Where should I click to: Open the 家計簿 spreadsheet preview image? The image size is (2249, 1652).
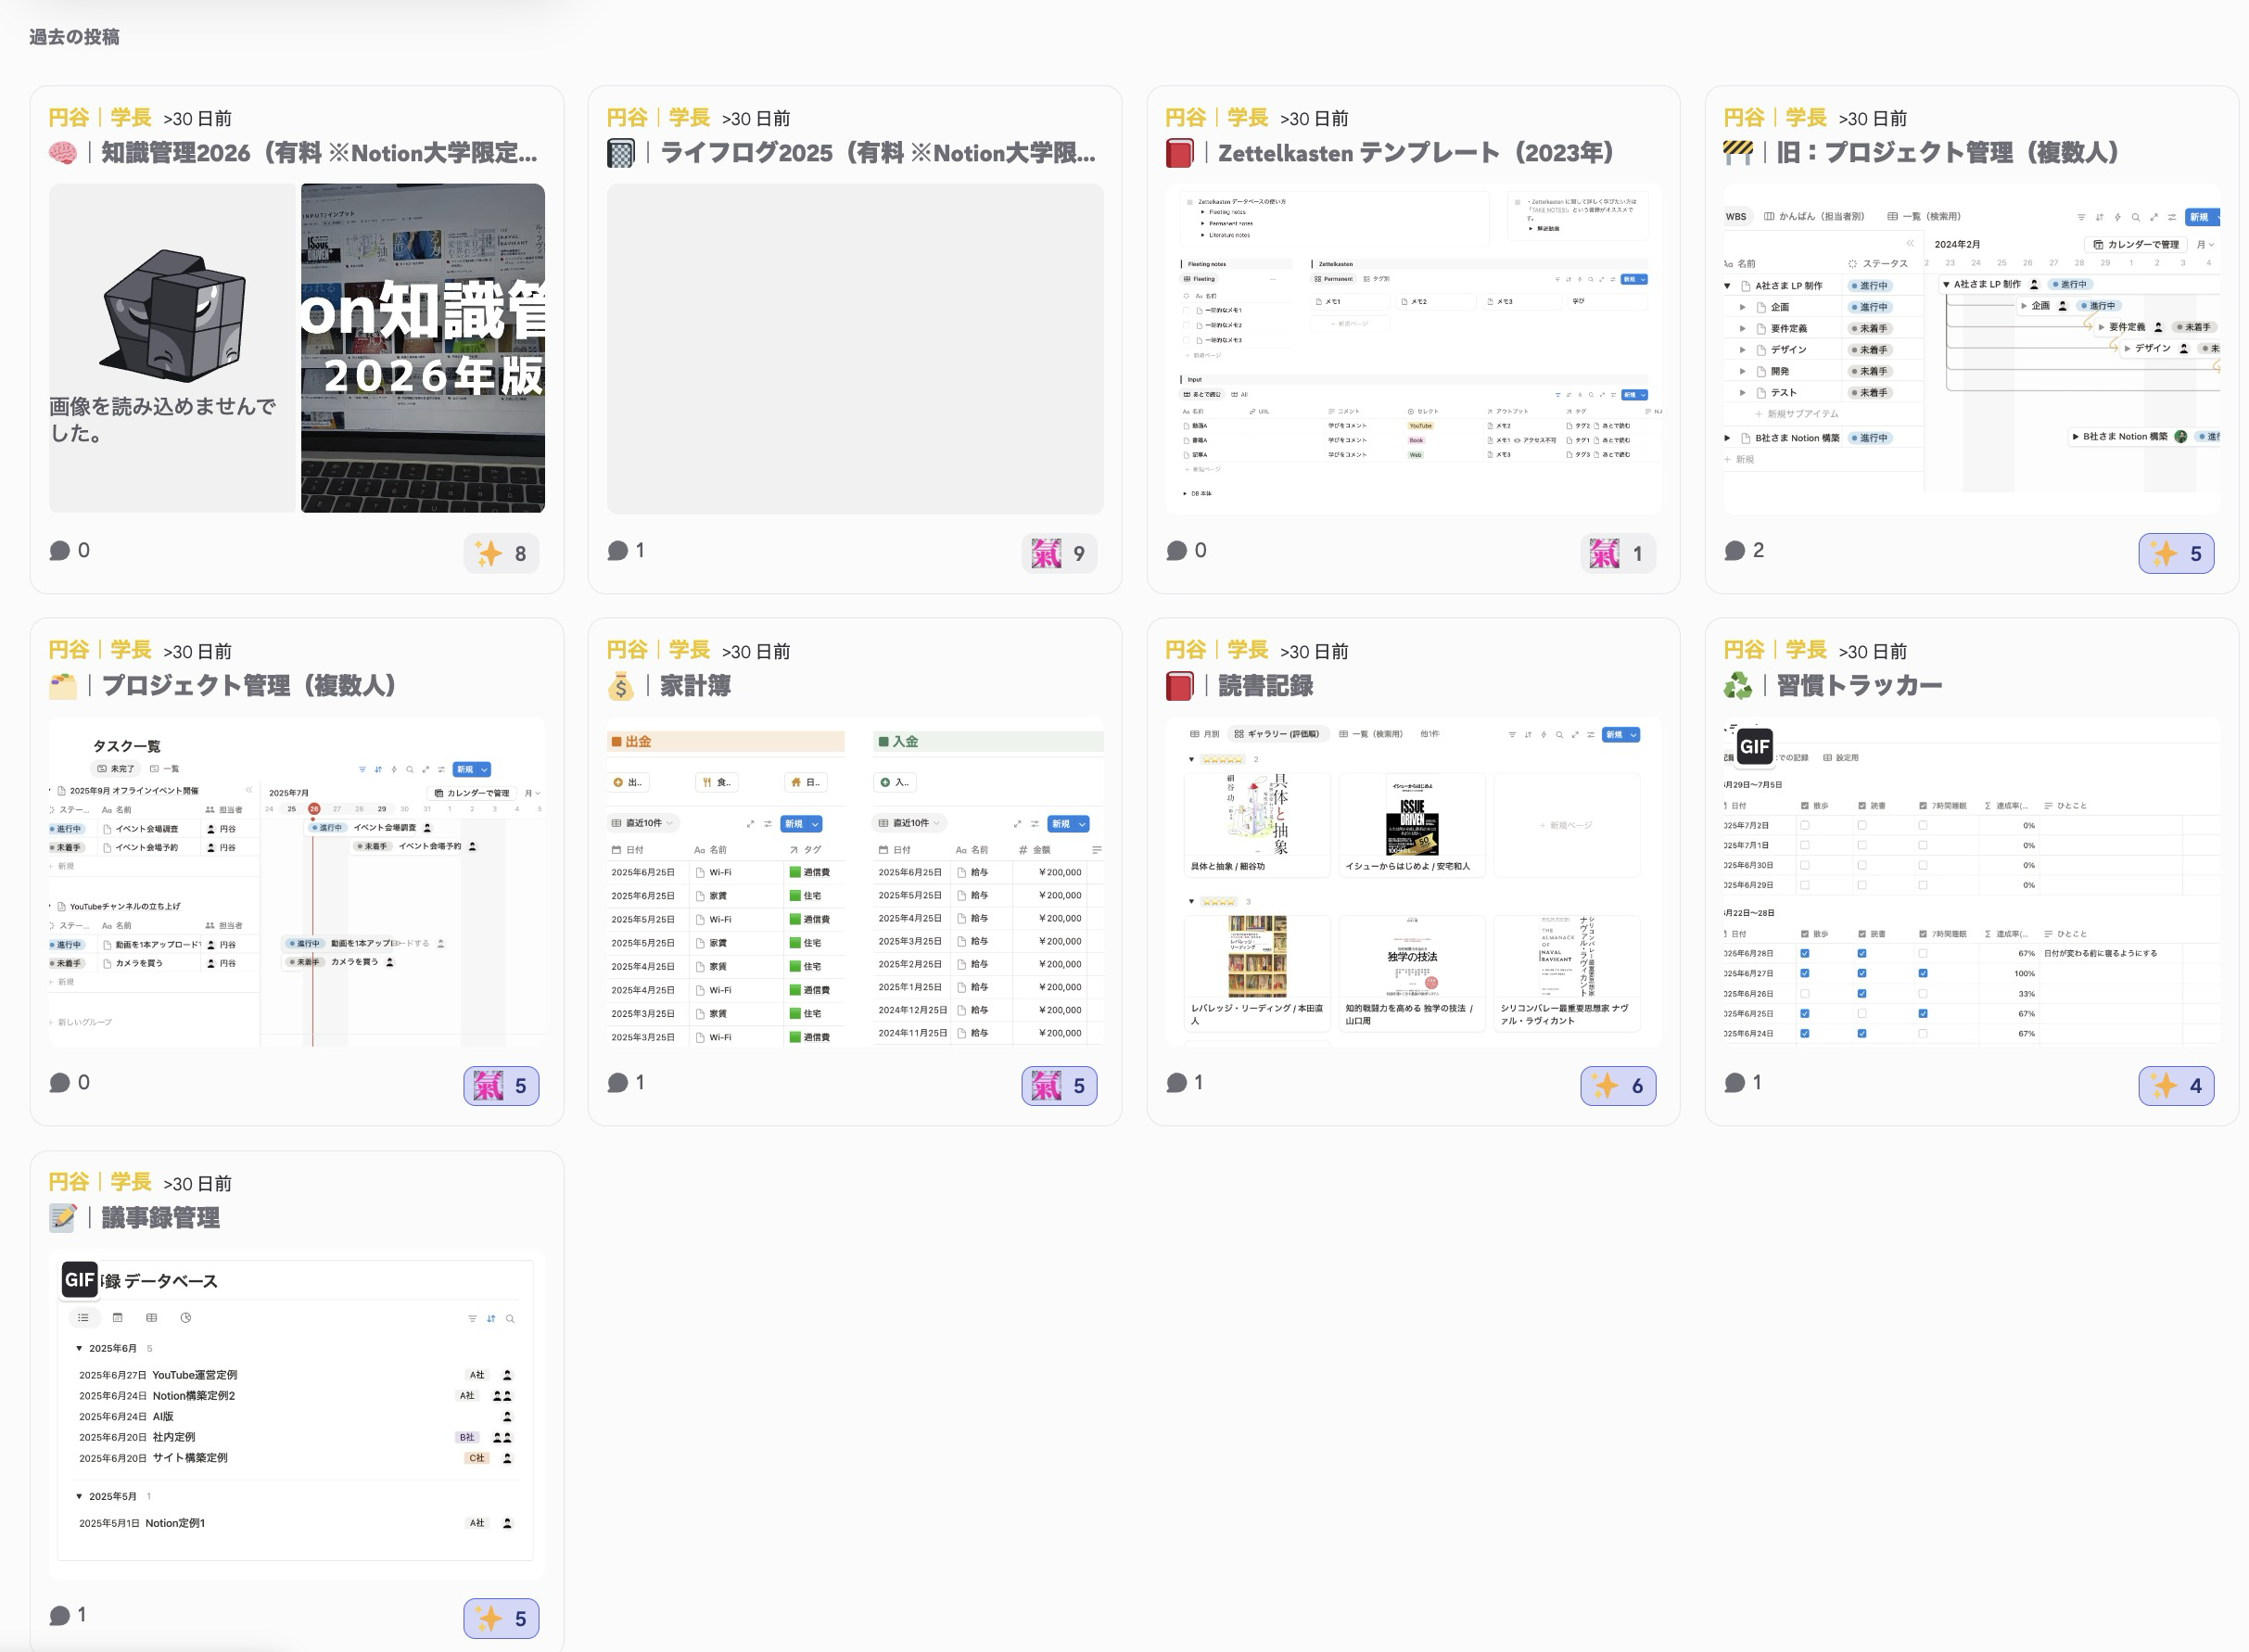(855, 882)
